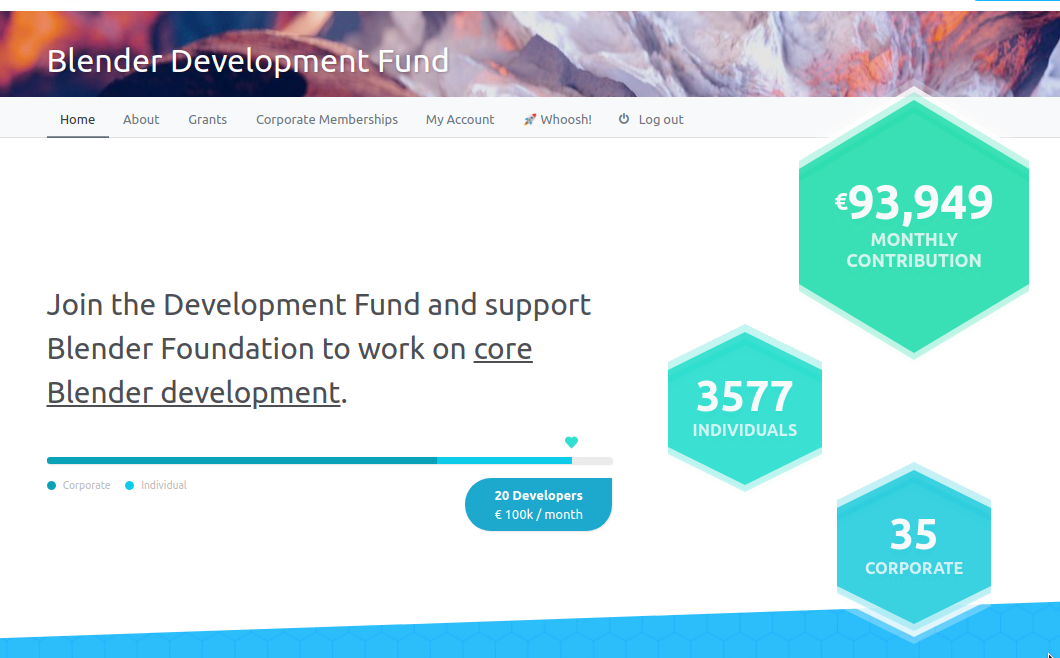The width and height of the screenshot is (1060, 658).
Task: Click the power icon next to Log out
Action: tap(624, 119)
